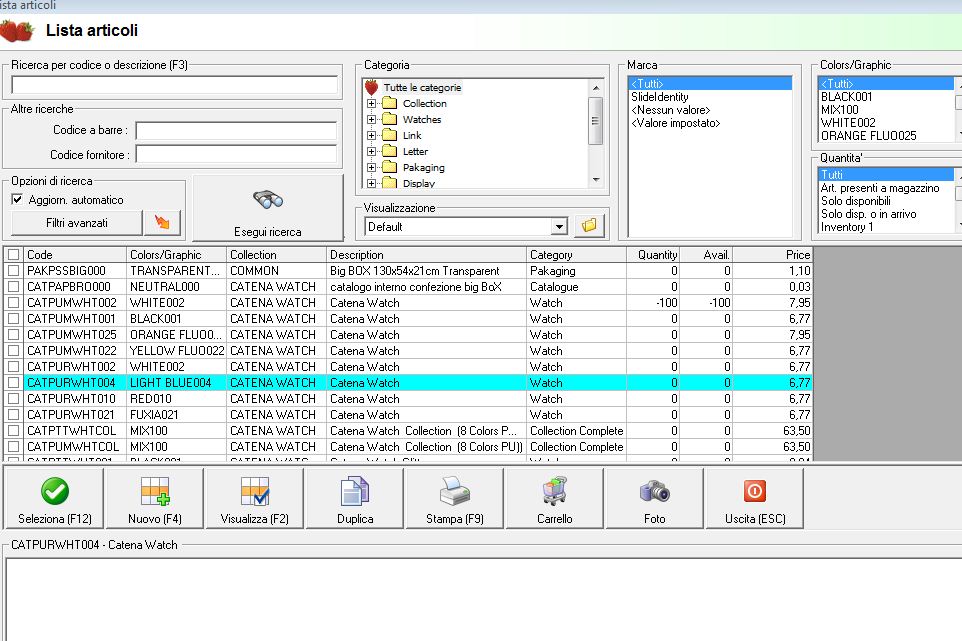
Task: Expand the Display category node
Action: (x=371, y=183)
